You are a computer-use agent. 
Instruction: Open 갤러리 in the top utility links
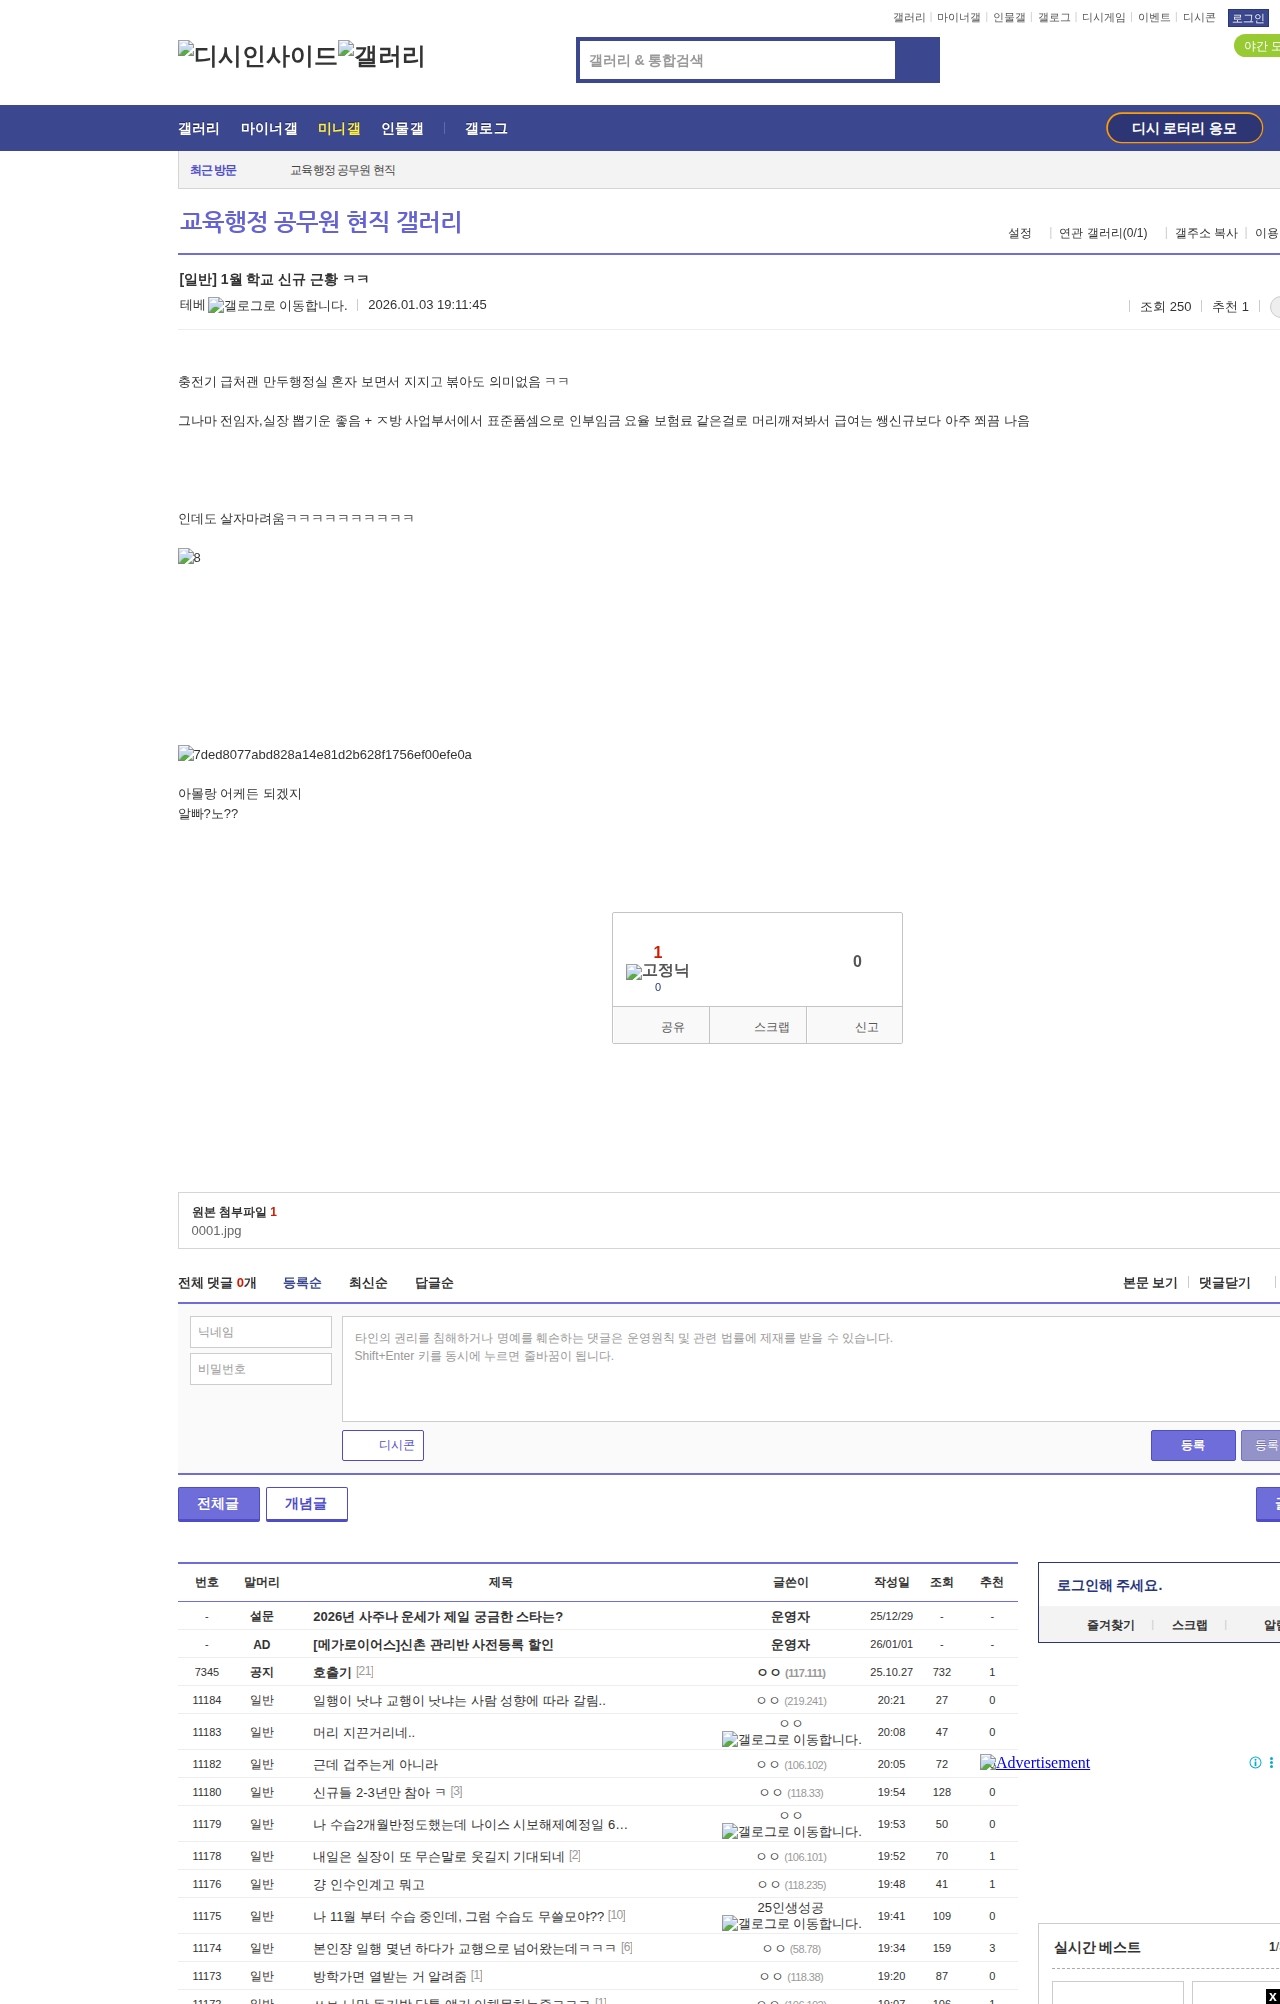point(909,18)
